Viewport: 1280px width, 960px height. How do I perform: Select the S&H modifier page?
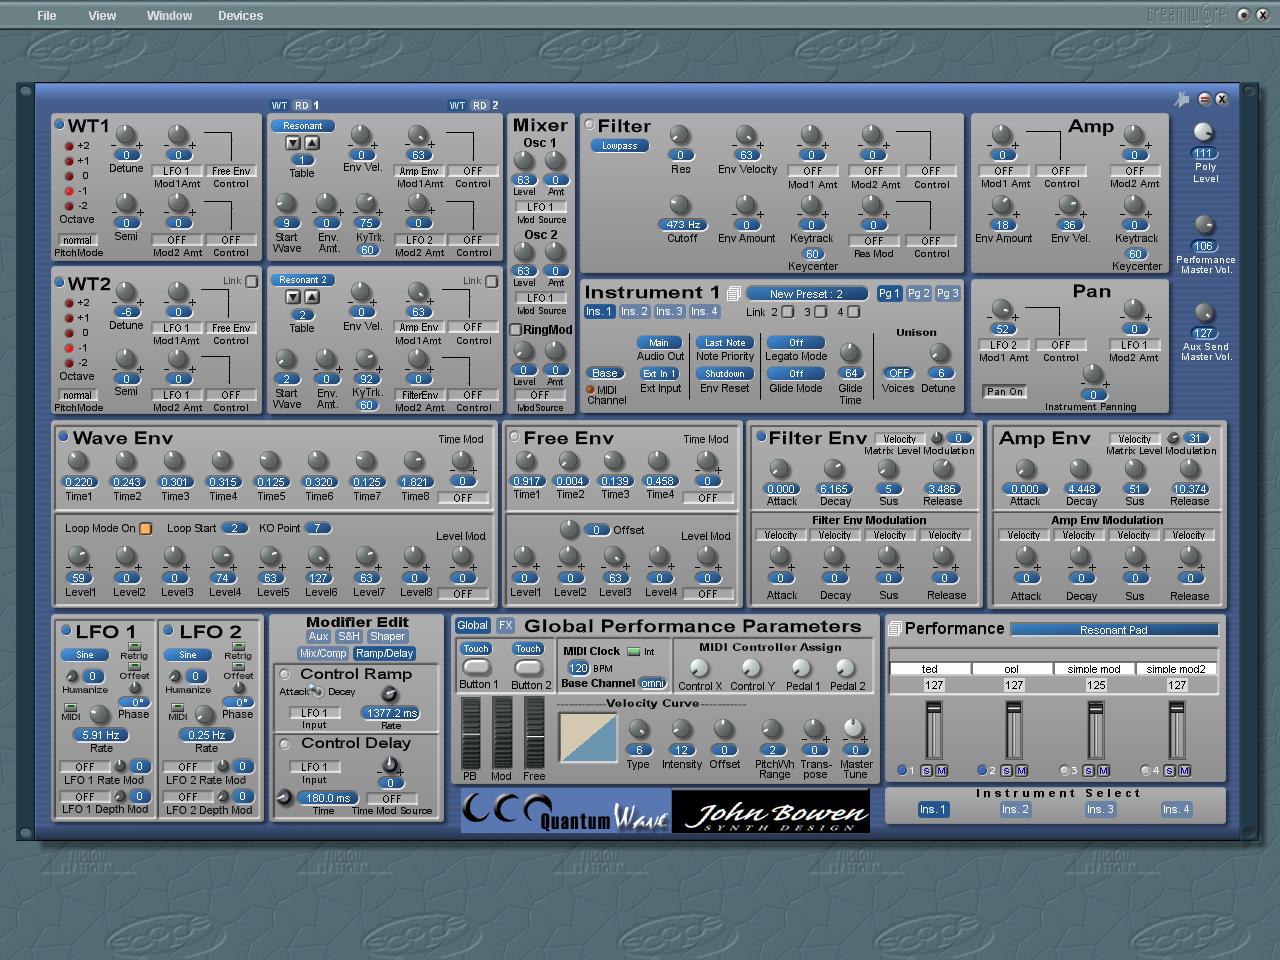click(x=348, y=636)
